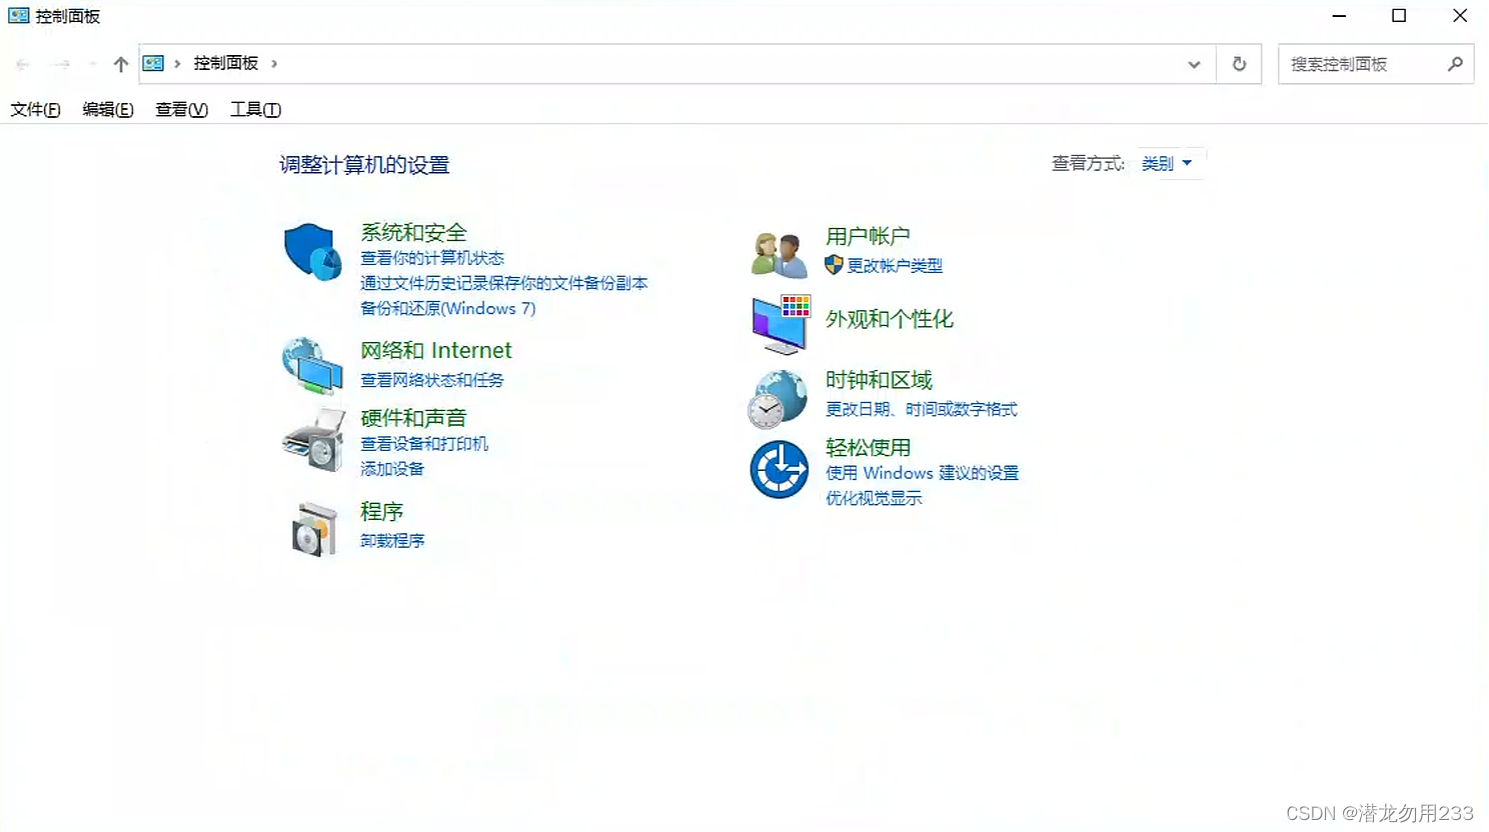The width and height of the screenshot is (1489, 832).
Task: Open the 时钟和区域 heading link
Action: pos(879,380)
